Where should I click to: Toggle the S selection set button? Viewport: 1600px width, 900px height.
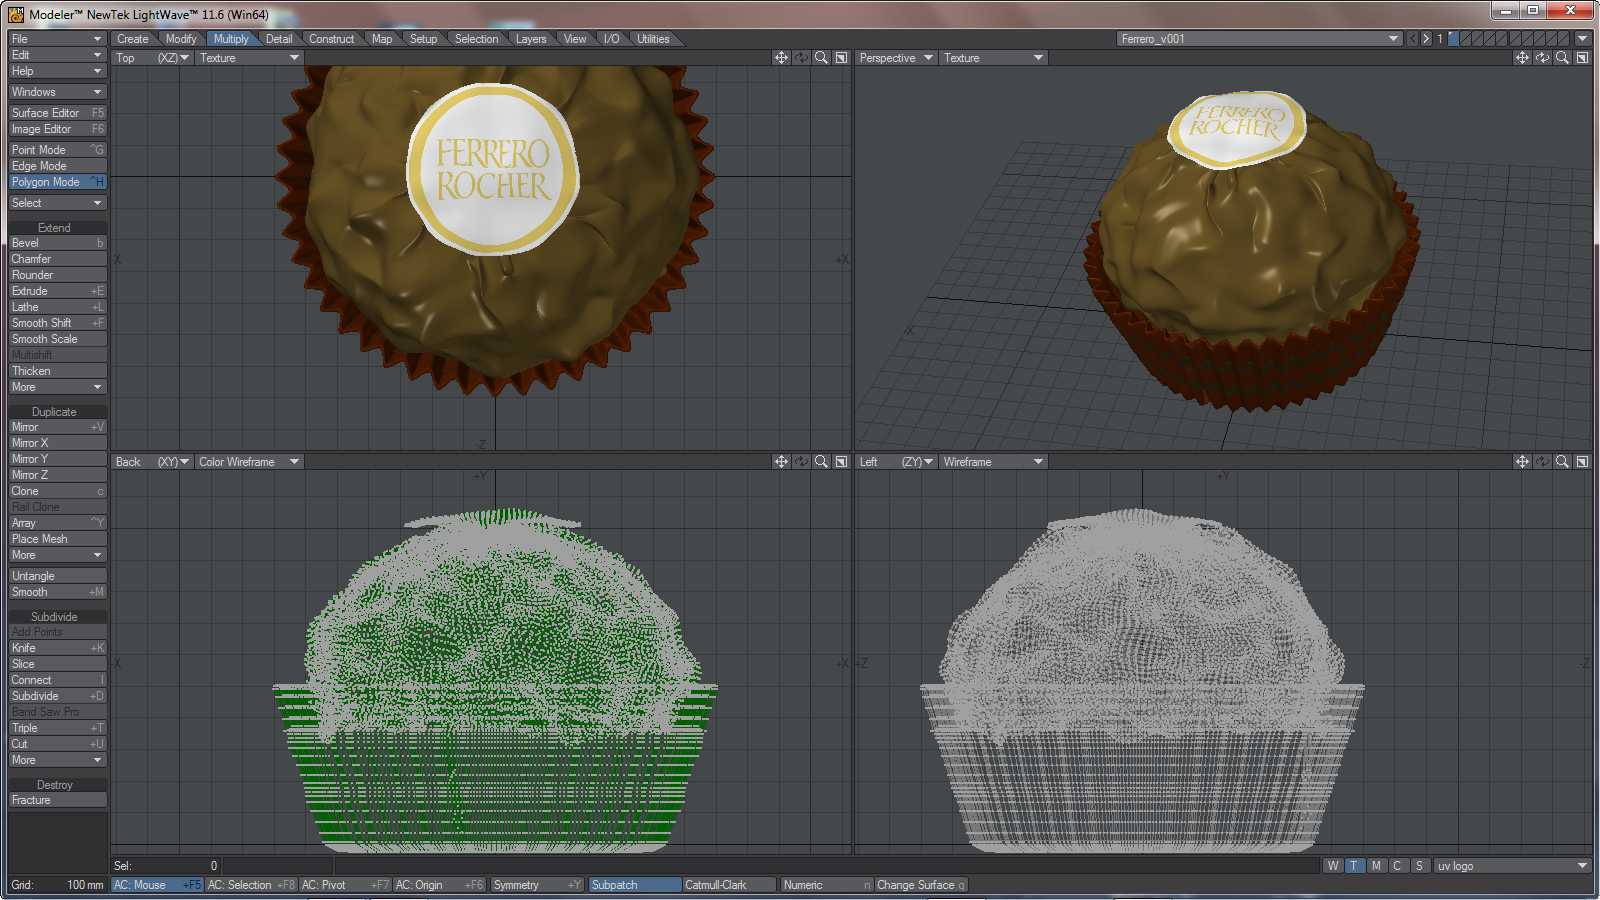point(1419,866)
